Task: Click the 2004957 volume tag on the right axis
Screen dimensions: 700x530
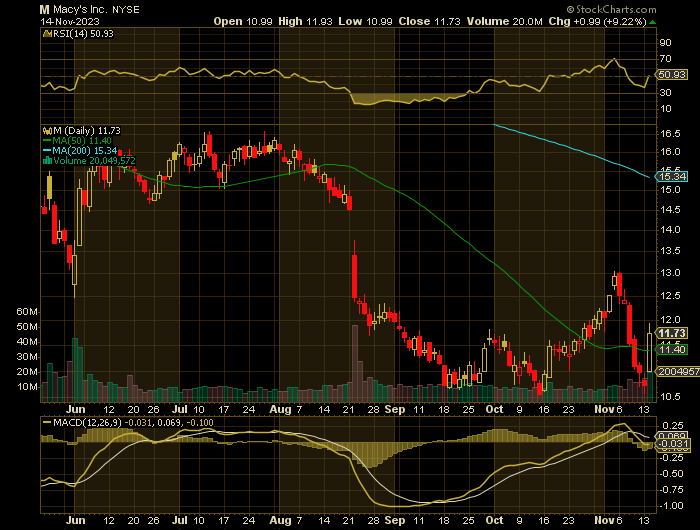Action: pos(678,371)
